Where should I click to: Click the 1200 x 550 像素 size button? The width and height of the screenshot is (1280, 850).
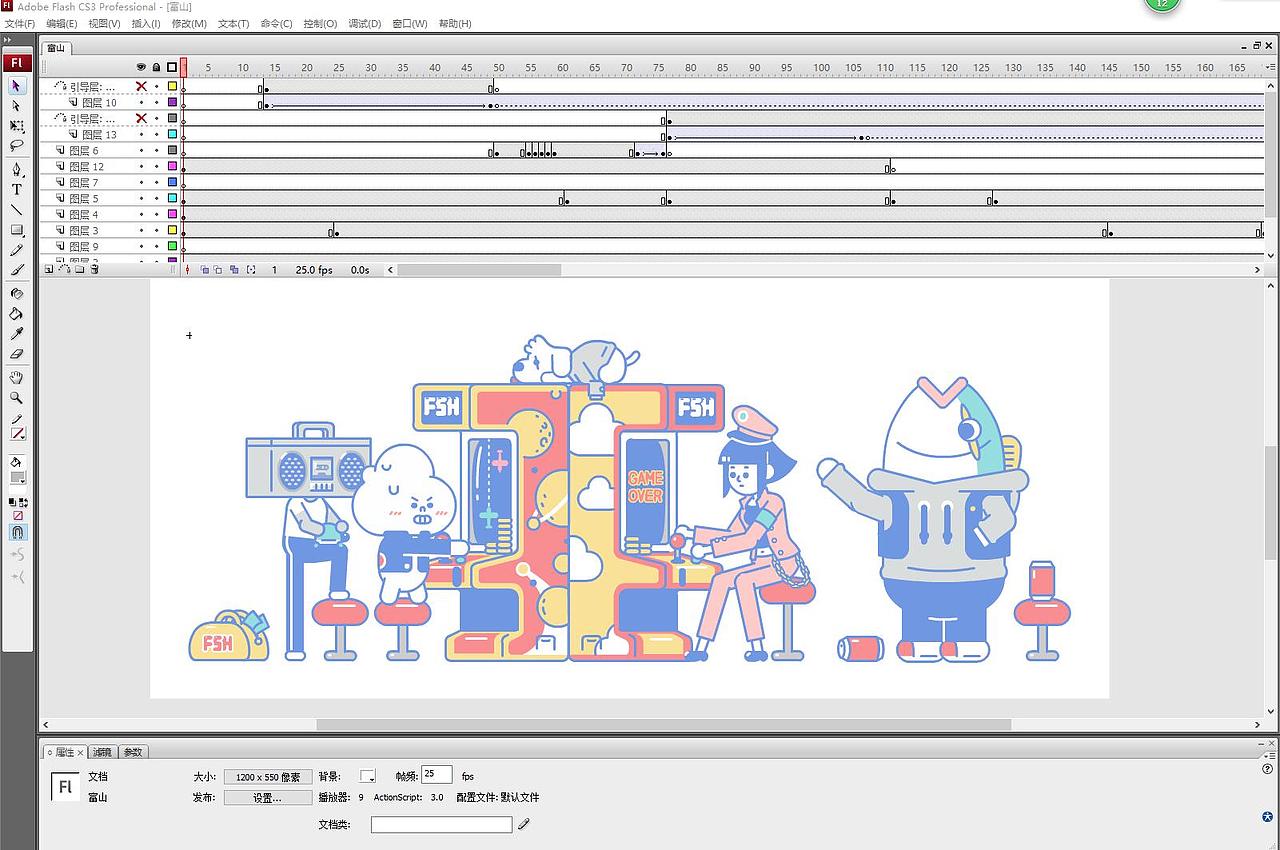pos(268,777)
